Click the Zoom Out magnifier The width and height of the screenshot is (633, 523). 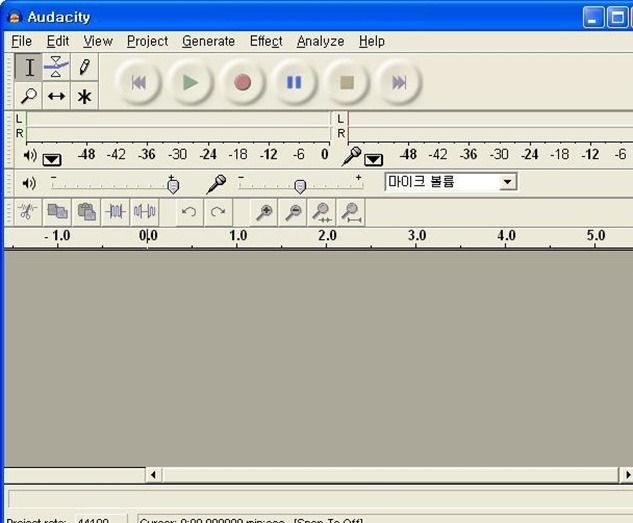(x=293, y=212)
